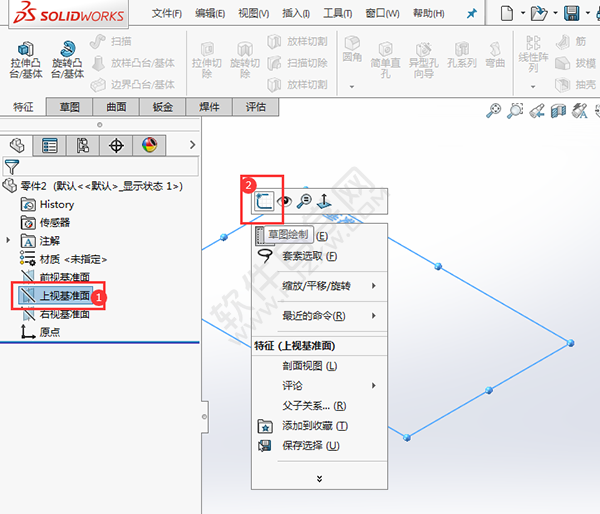Screen dimensions: 600x514
Task: Open the File (文件) menu
Action: (167, 14)
